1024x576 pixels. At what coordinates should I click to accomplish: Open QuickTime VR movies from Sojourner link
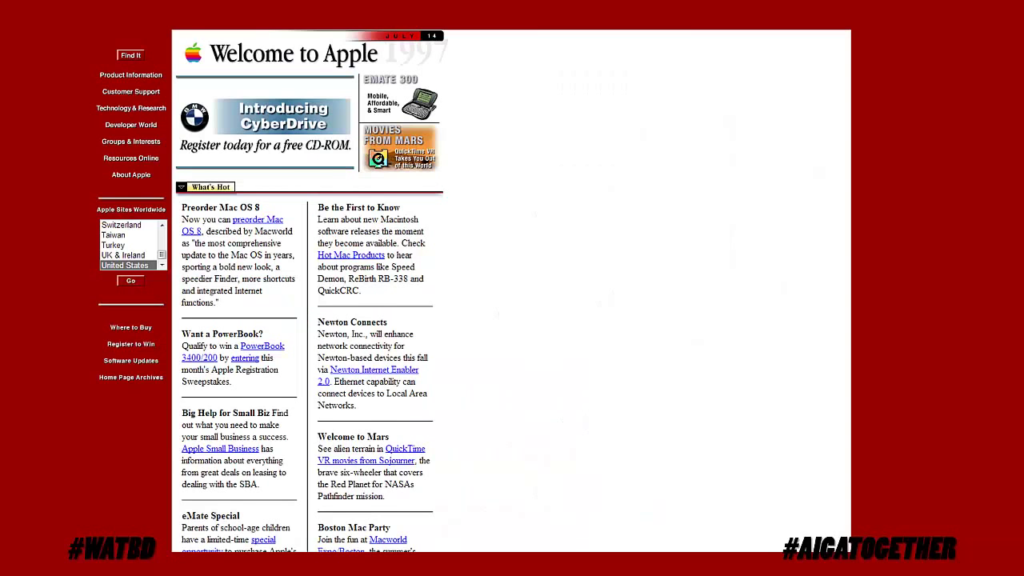372,455
